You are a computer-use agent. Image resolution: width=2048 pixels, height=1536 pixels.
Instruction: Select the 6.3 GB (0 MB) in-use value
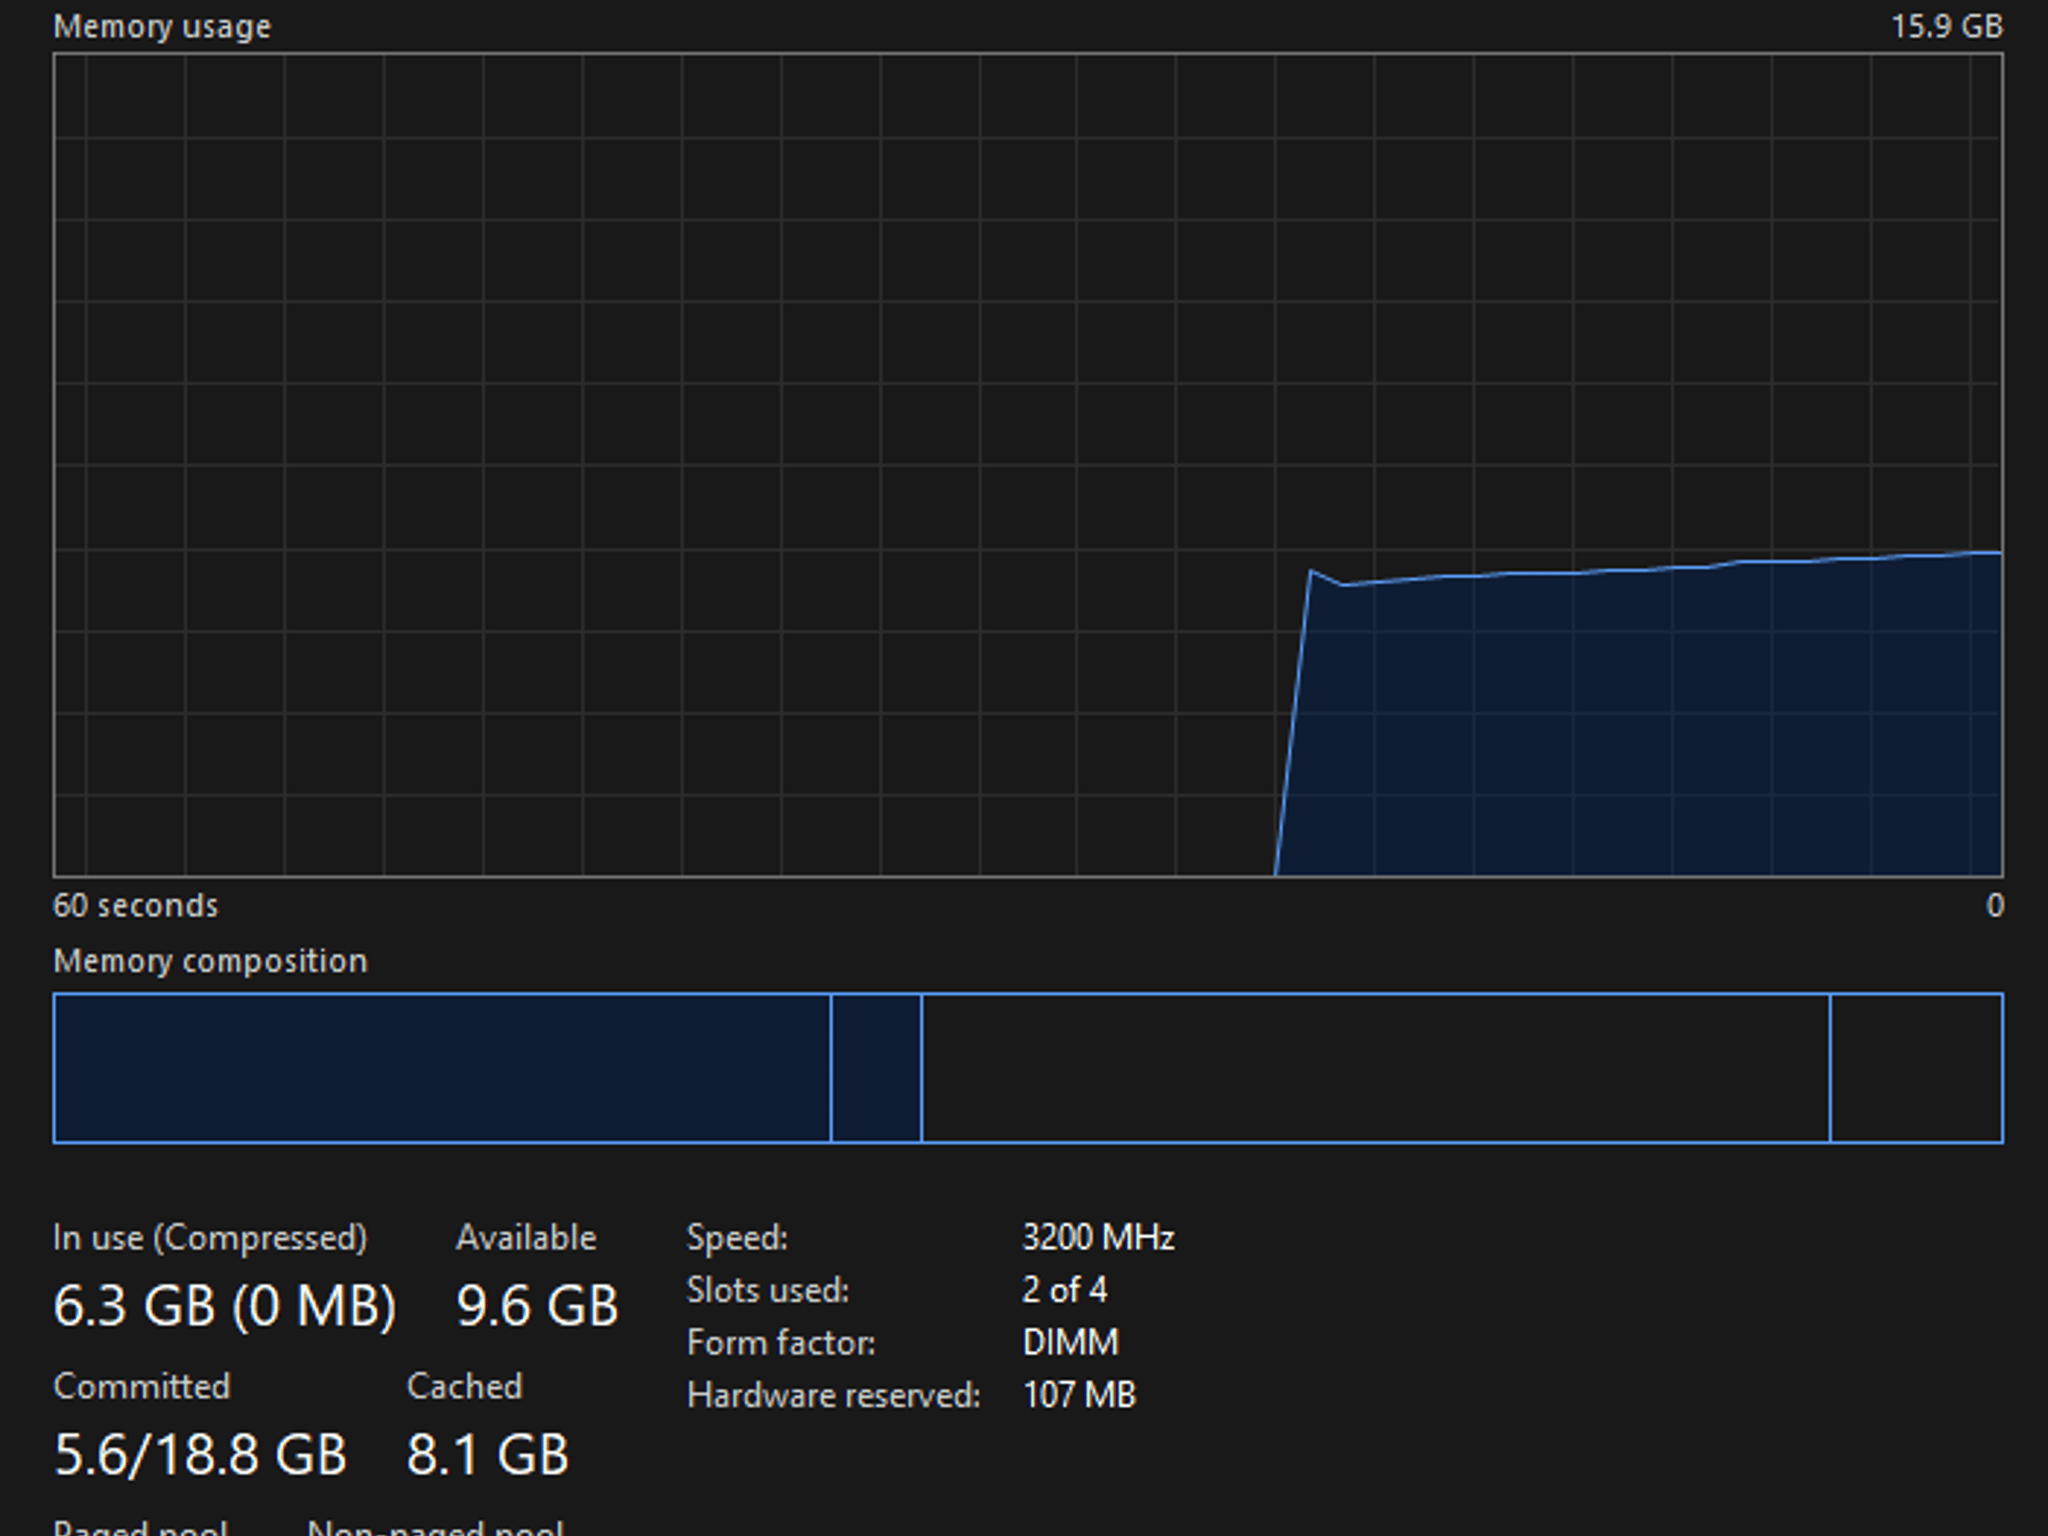tap(225, 1306)
